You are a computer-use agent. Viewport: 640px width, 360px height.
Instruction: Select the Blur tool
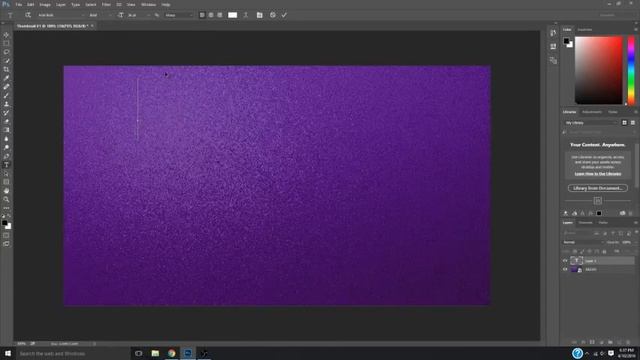tap(6, 139)
